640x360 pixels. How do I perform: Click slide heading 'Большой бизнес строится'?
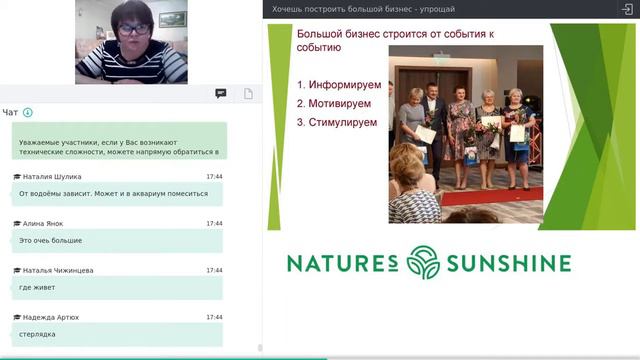[x=395, y=40]
